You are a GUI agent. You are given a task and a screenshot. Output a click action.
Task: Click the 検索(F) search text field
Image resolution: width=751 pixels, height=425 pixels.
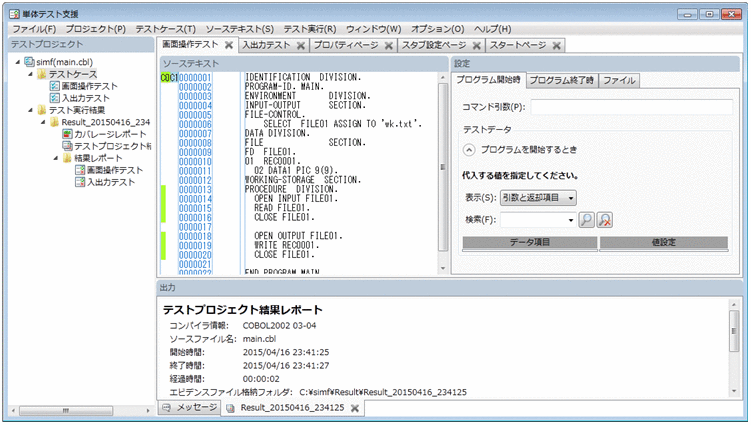click(x=533, y=220)
